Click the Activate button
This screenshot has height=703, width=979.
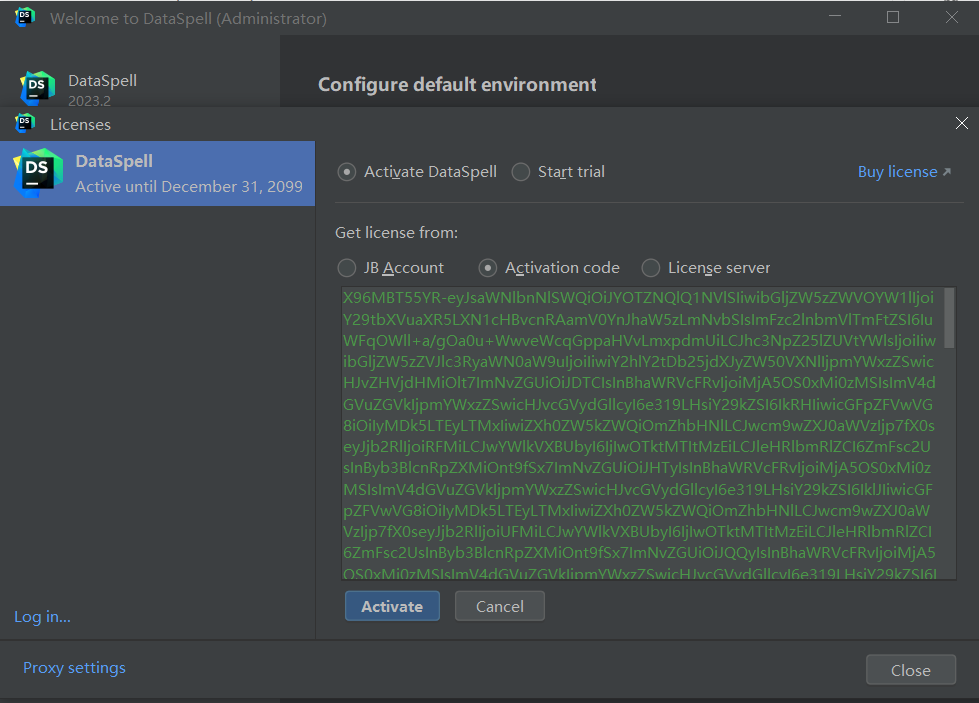click(x=392, y=606)
